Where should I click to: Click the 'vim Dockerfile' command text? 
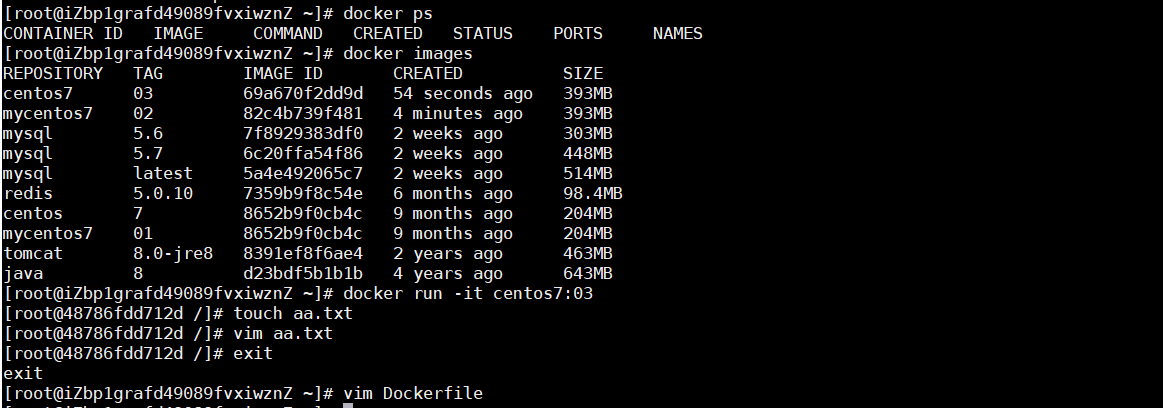point(412,393)
